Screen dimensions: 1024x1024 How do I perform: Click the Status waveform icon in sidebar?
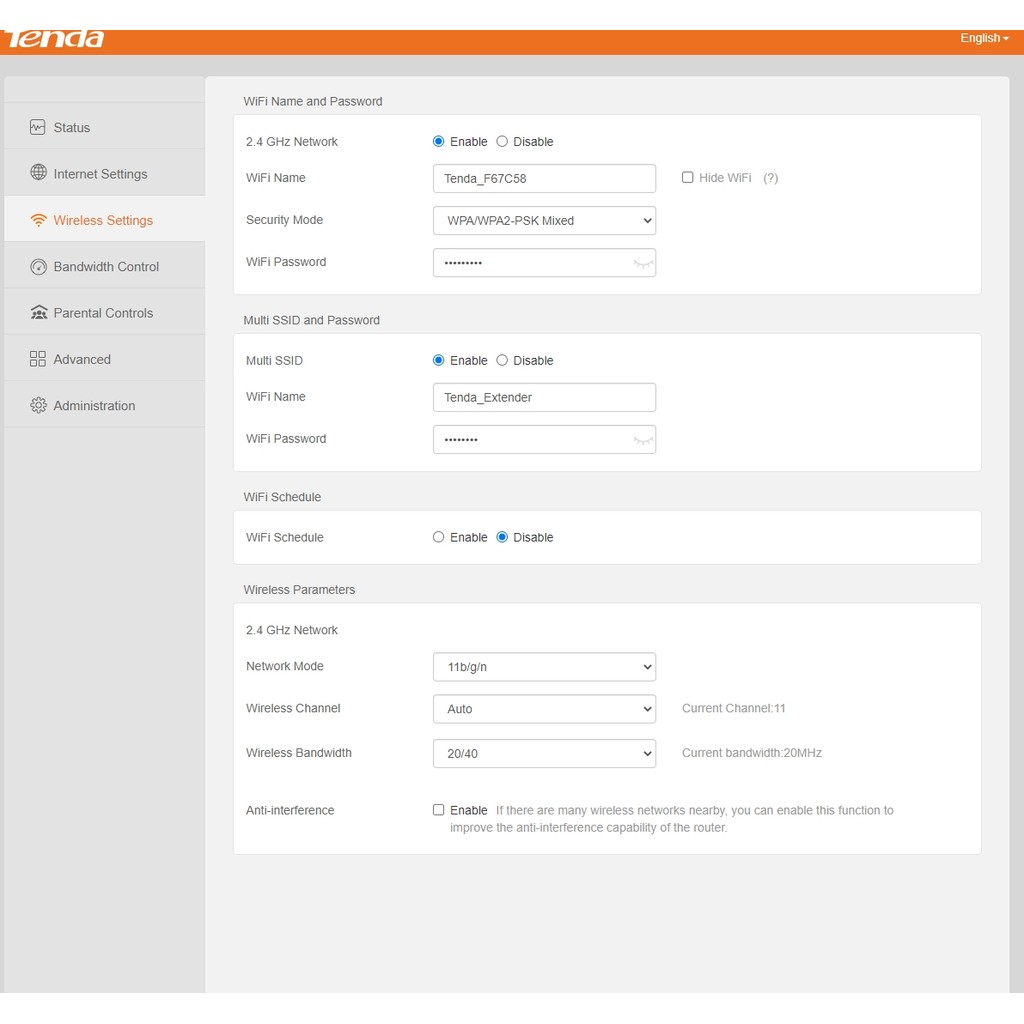coord(38,127)
